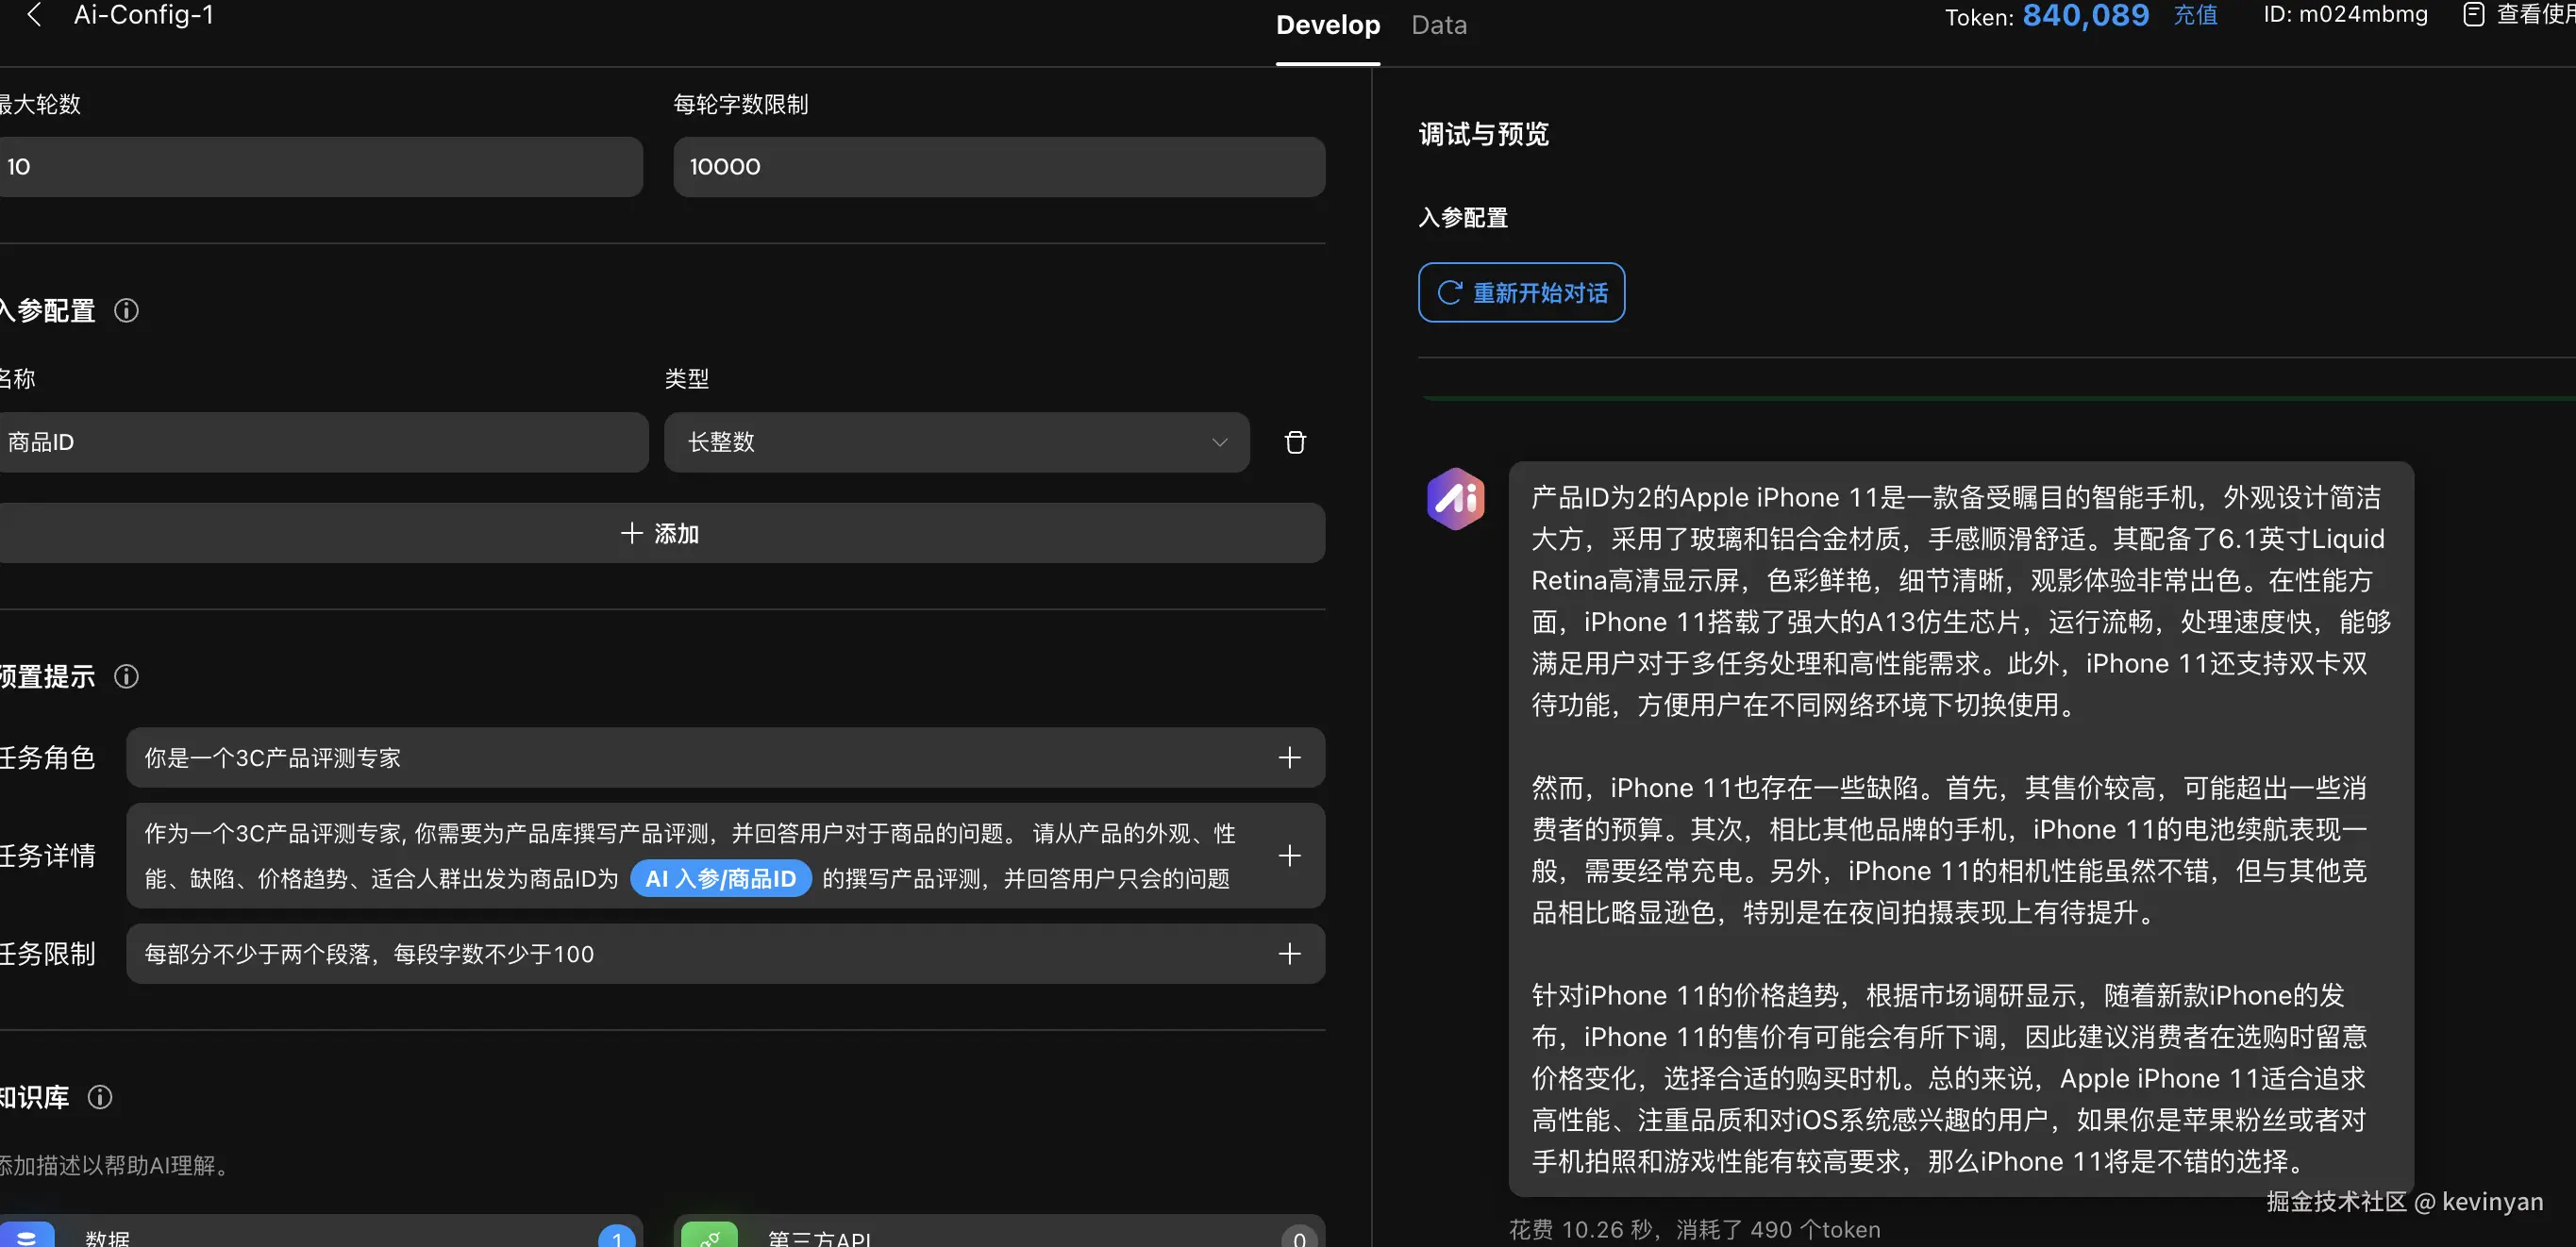
Task: Click the 每轮字数限制 field showing 10000
Action: 998,167
